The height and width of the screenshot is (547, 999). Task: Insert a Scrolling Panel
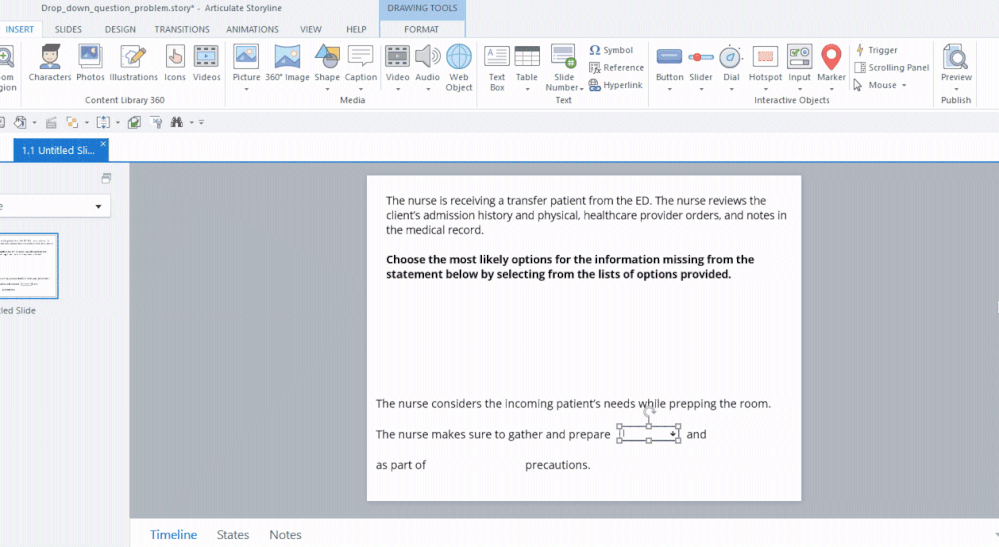click(x=891, y=67)
